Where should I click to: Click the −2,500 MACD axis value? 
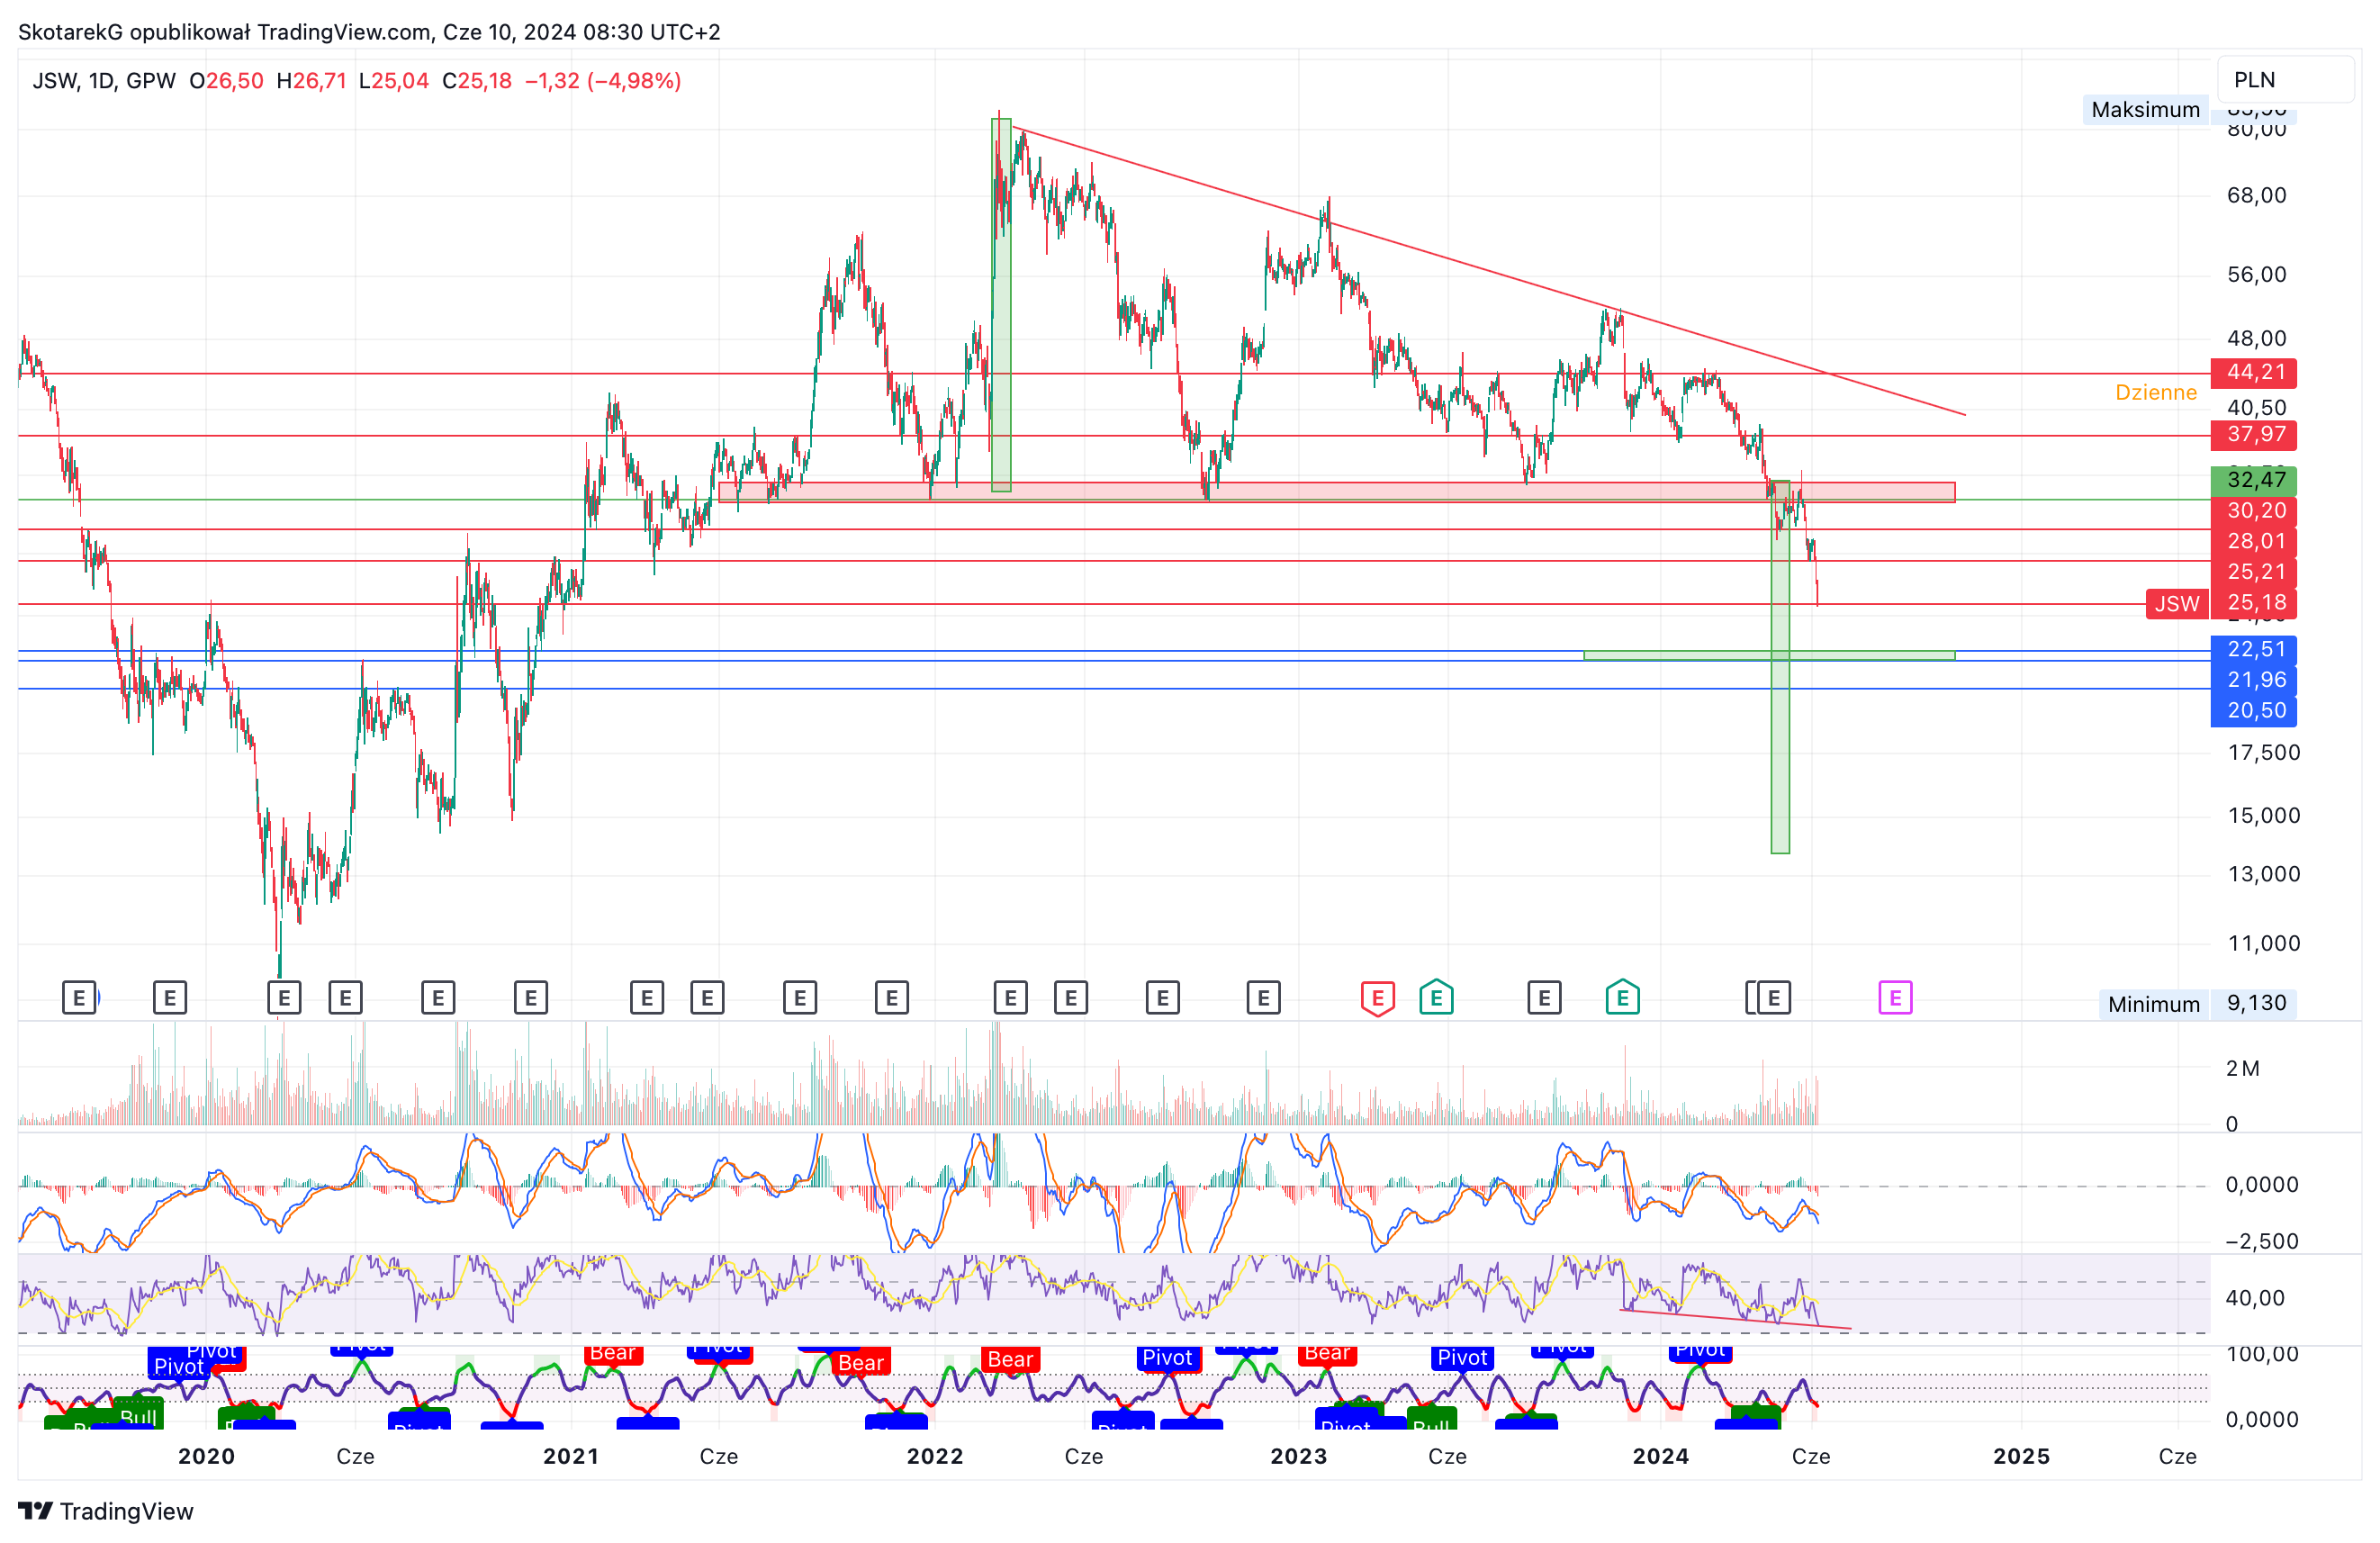pos(2261,1241)
